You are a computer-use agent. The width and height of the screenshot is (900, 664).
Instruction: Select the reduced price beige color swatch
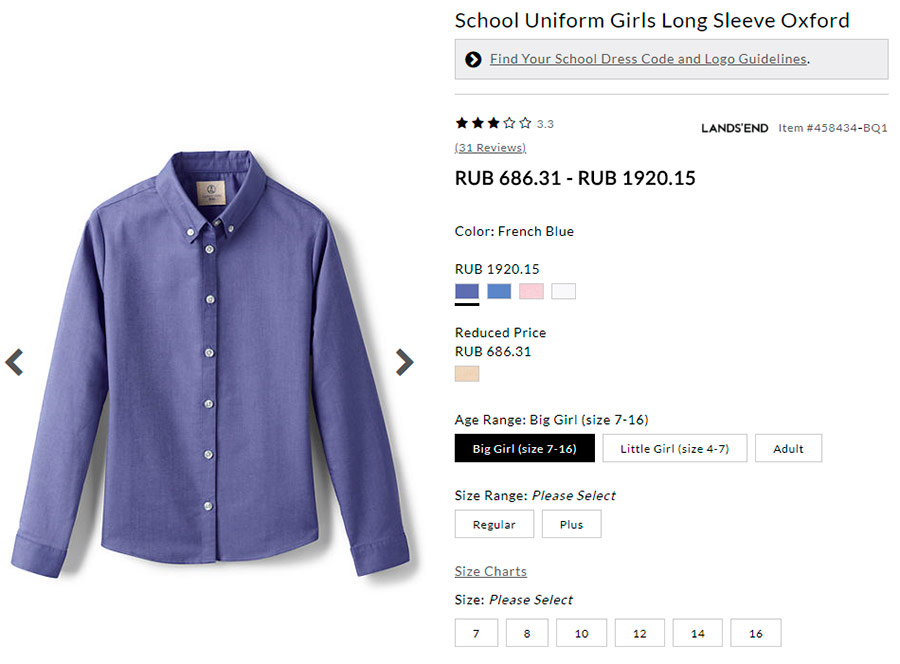point(465,373)
